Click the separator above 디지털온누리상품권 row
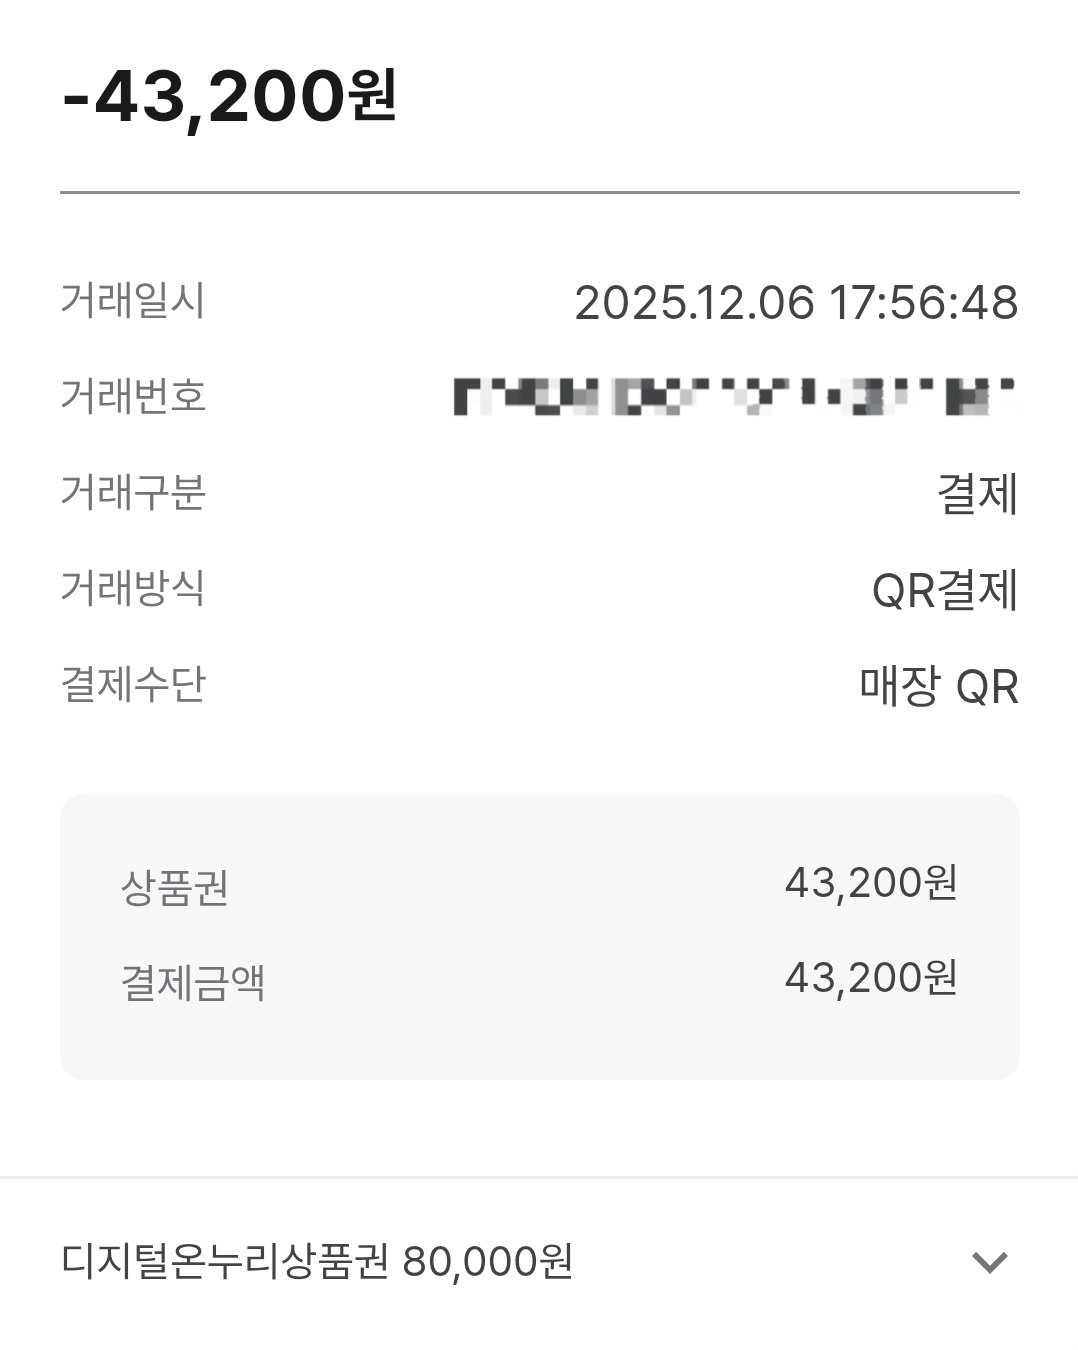 540,1178
